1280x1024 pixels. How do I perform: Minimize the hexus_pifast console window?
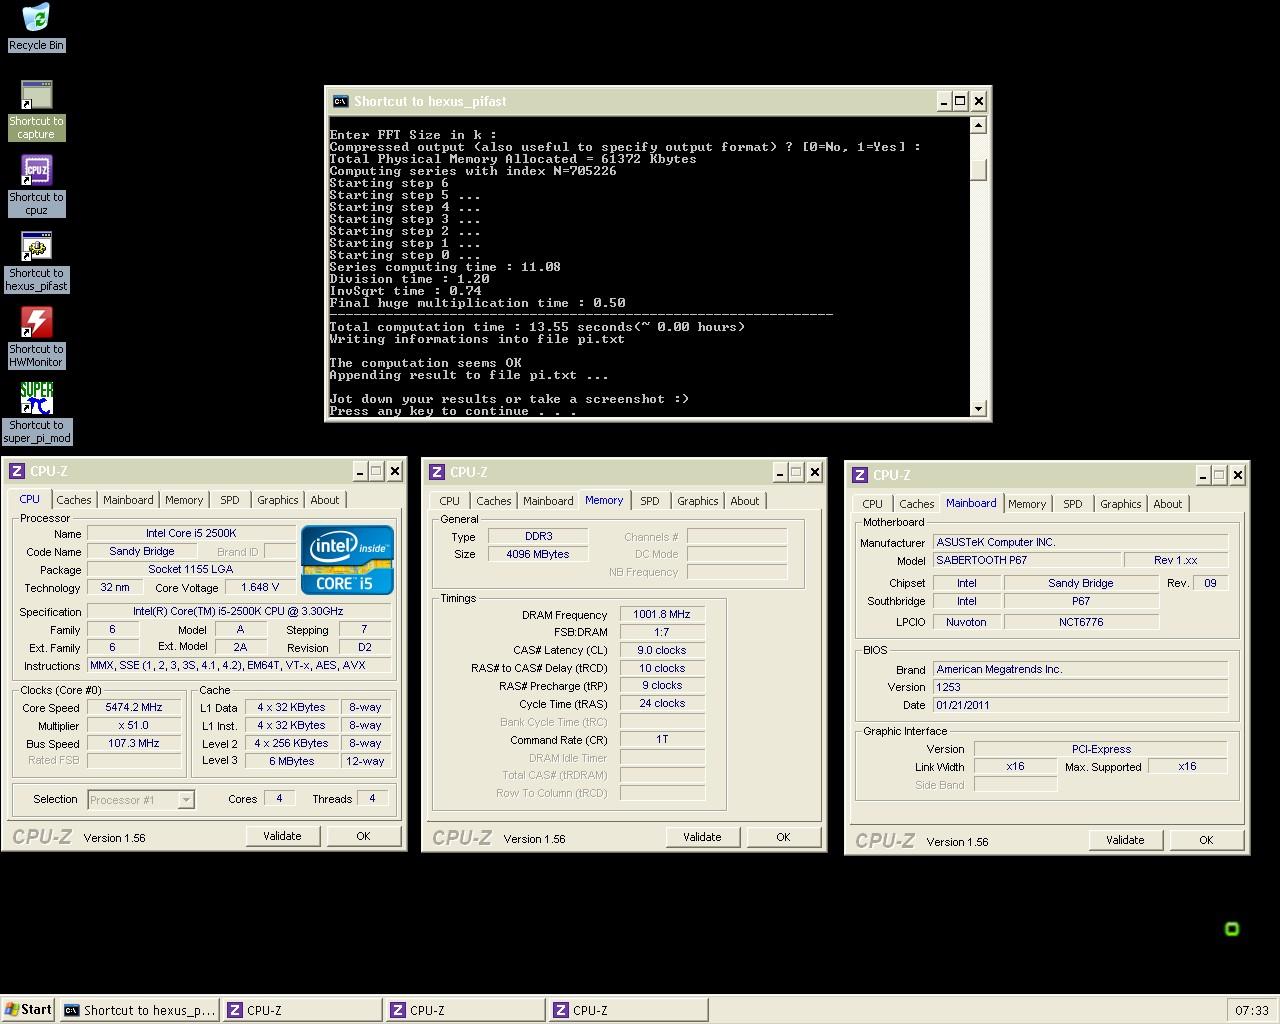coord(943,101)
